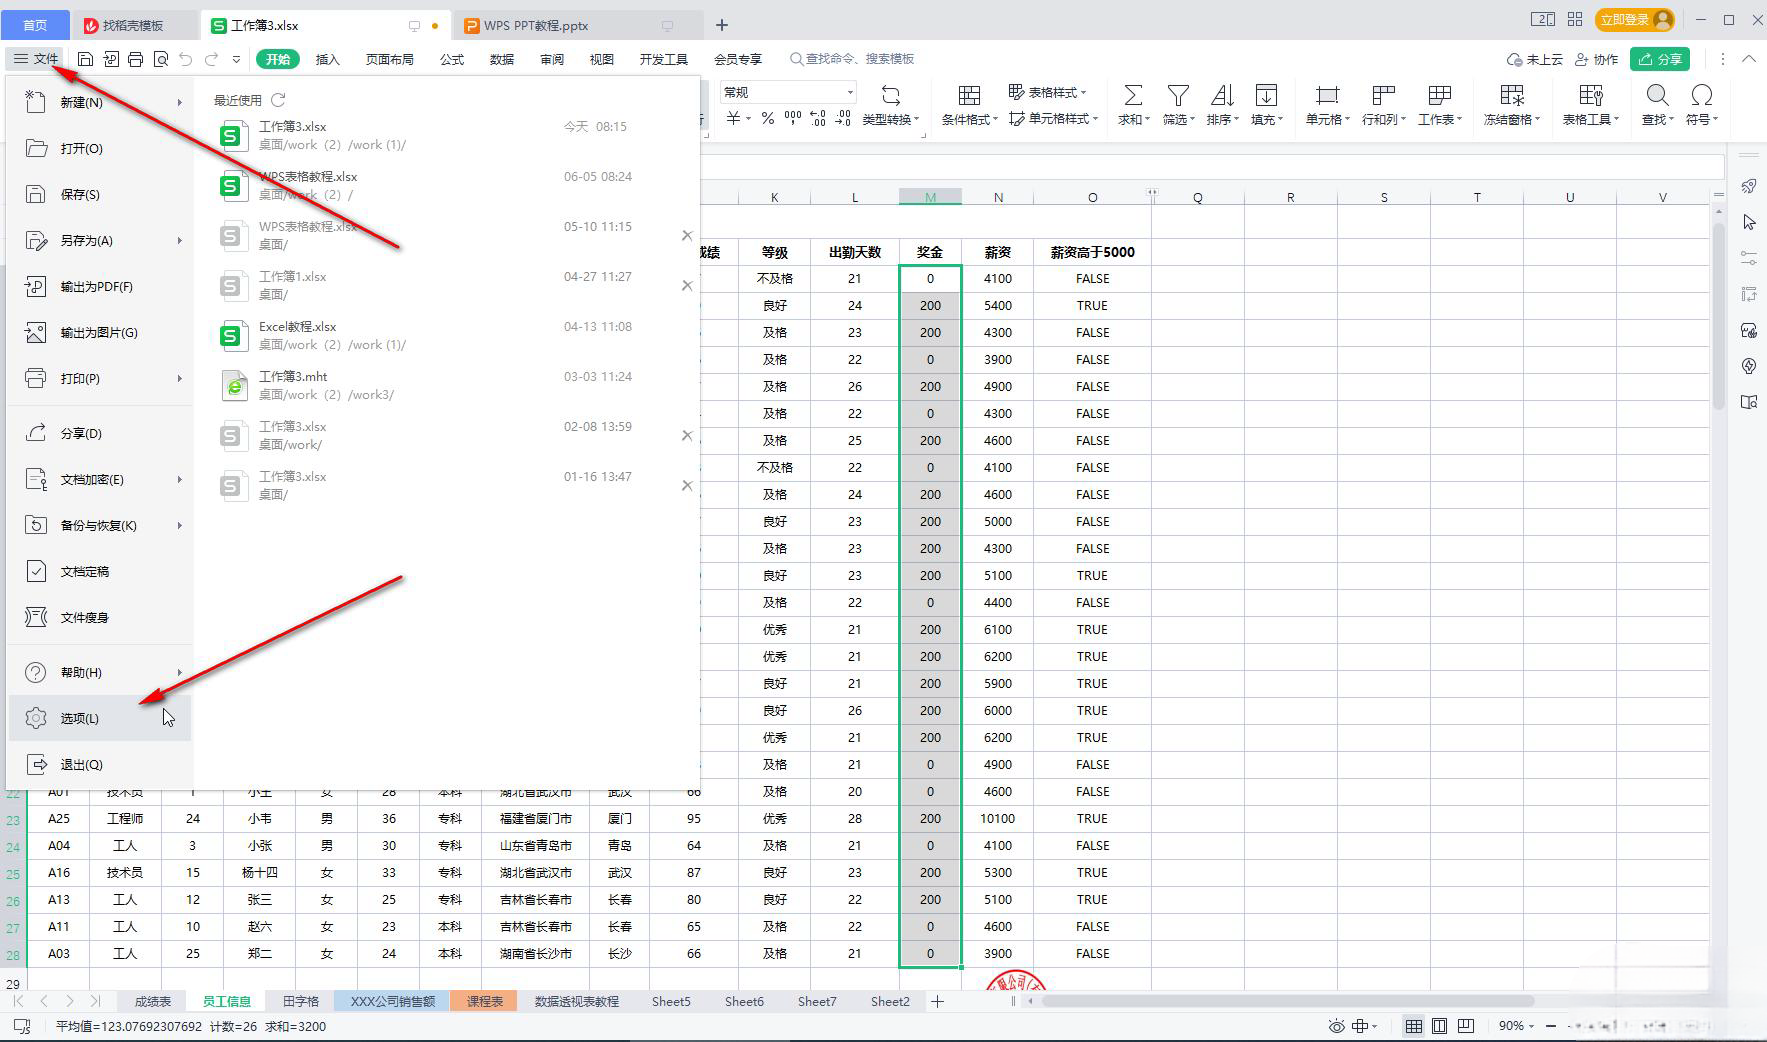Viewport: 1767px width, 1042px height.
Task: Open the 常规 number format dropdown
Action: point(850,92)
